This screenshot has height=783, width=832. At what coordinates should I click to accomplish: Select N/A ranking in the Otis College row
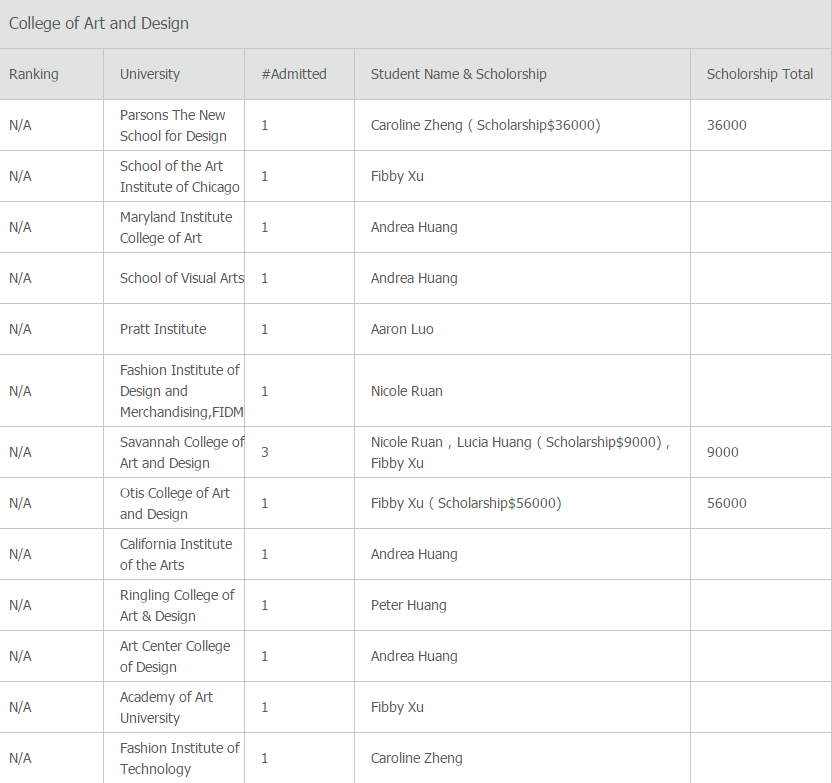click(20, 503)
